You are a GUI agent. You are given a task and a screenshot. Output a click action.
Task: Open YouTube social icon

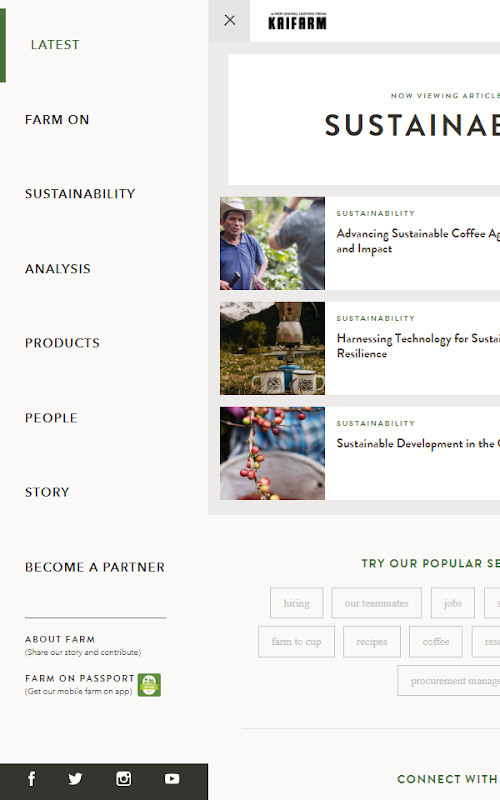click(x=172, y=779)
